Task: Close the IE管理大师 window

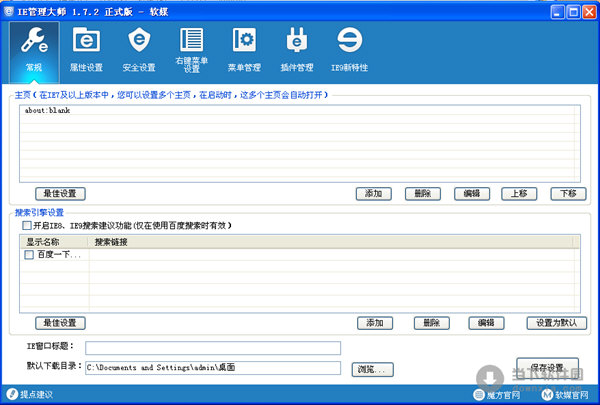Action: pos(589,12)
